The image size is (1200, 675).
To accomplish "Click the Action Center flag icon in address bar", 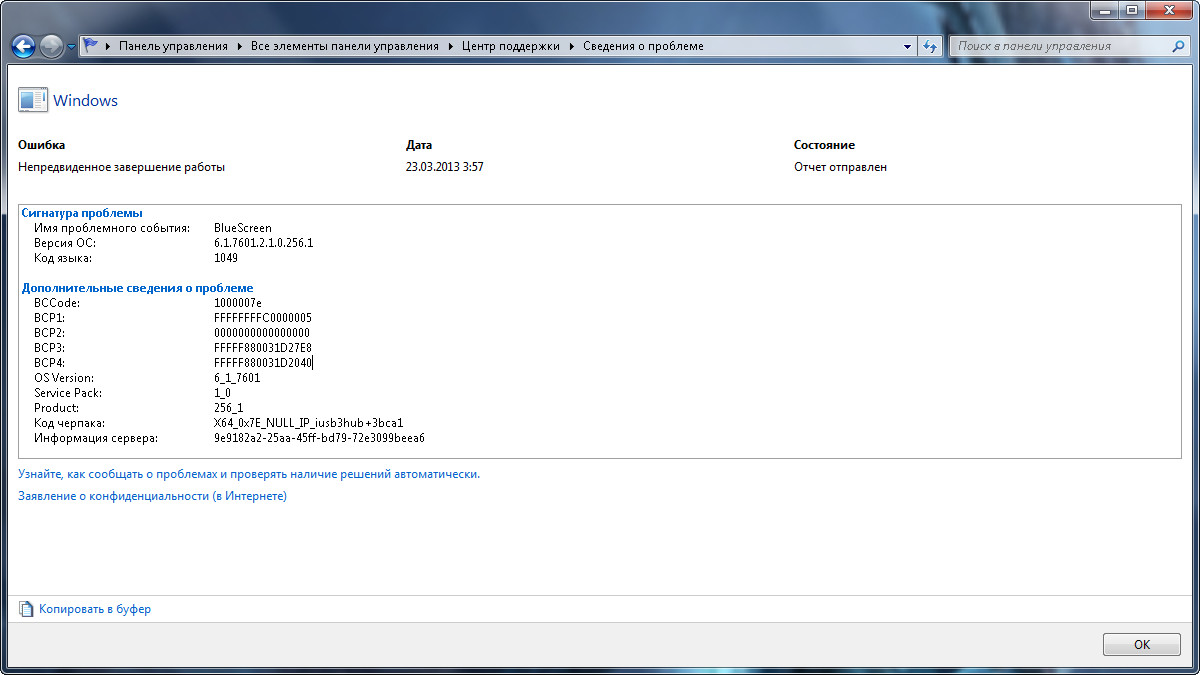I will click(x=91, y=46).
